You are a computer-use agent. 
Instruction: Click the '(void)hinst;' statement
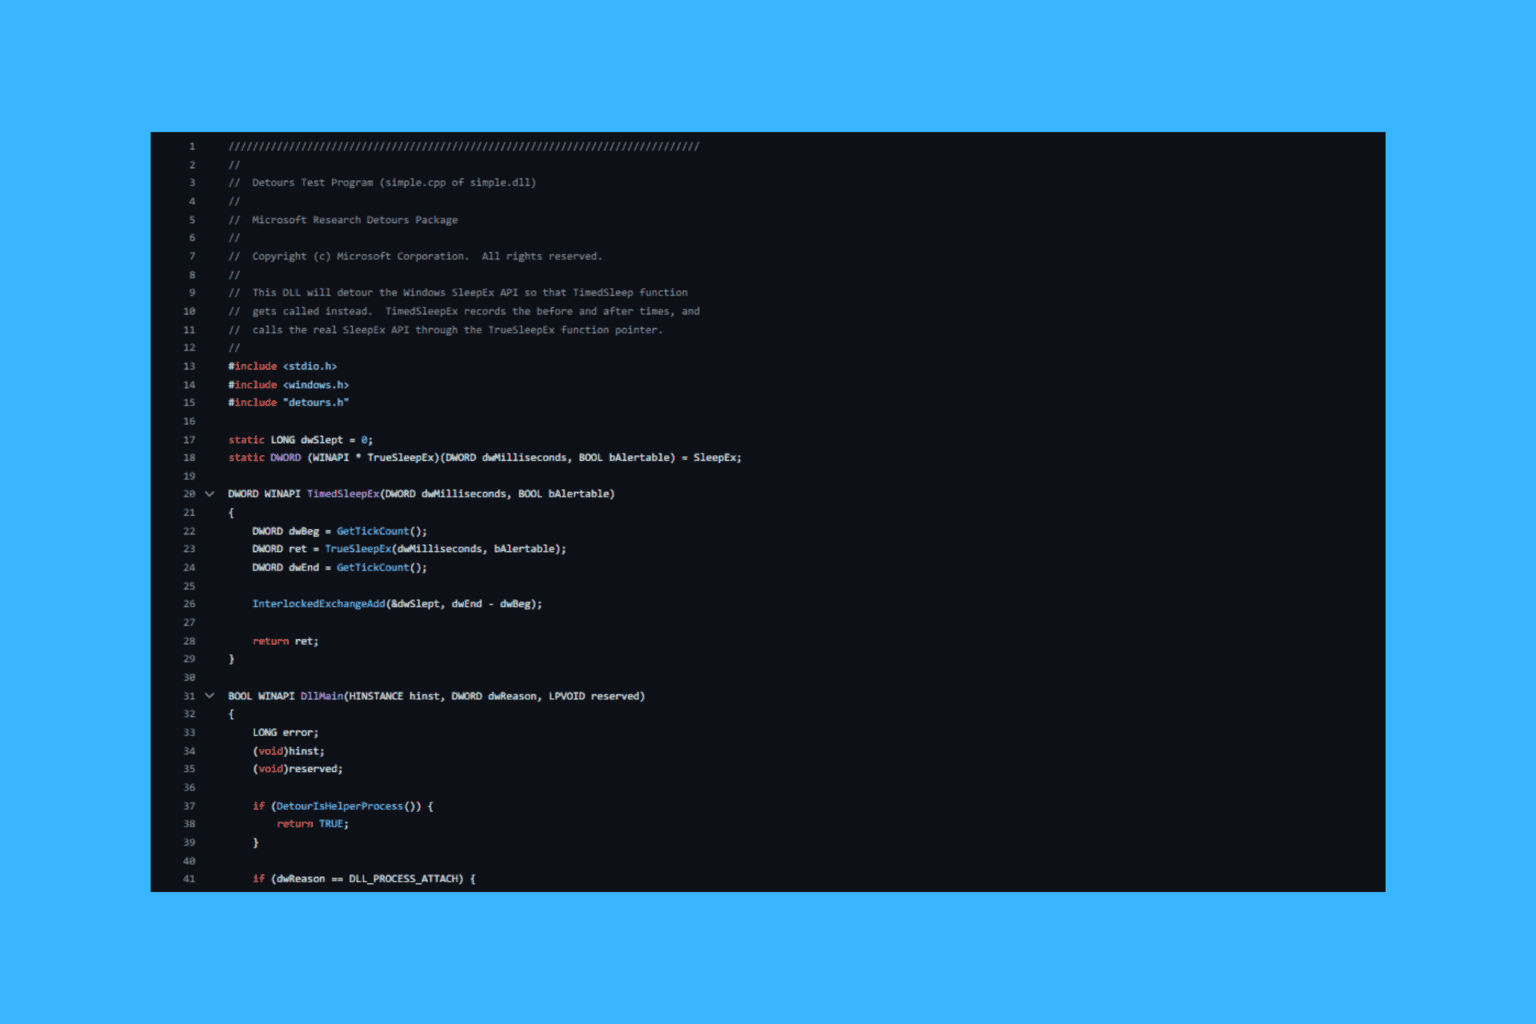(x=288, y=751)
